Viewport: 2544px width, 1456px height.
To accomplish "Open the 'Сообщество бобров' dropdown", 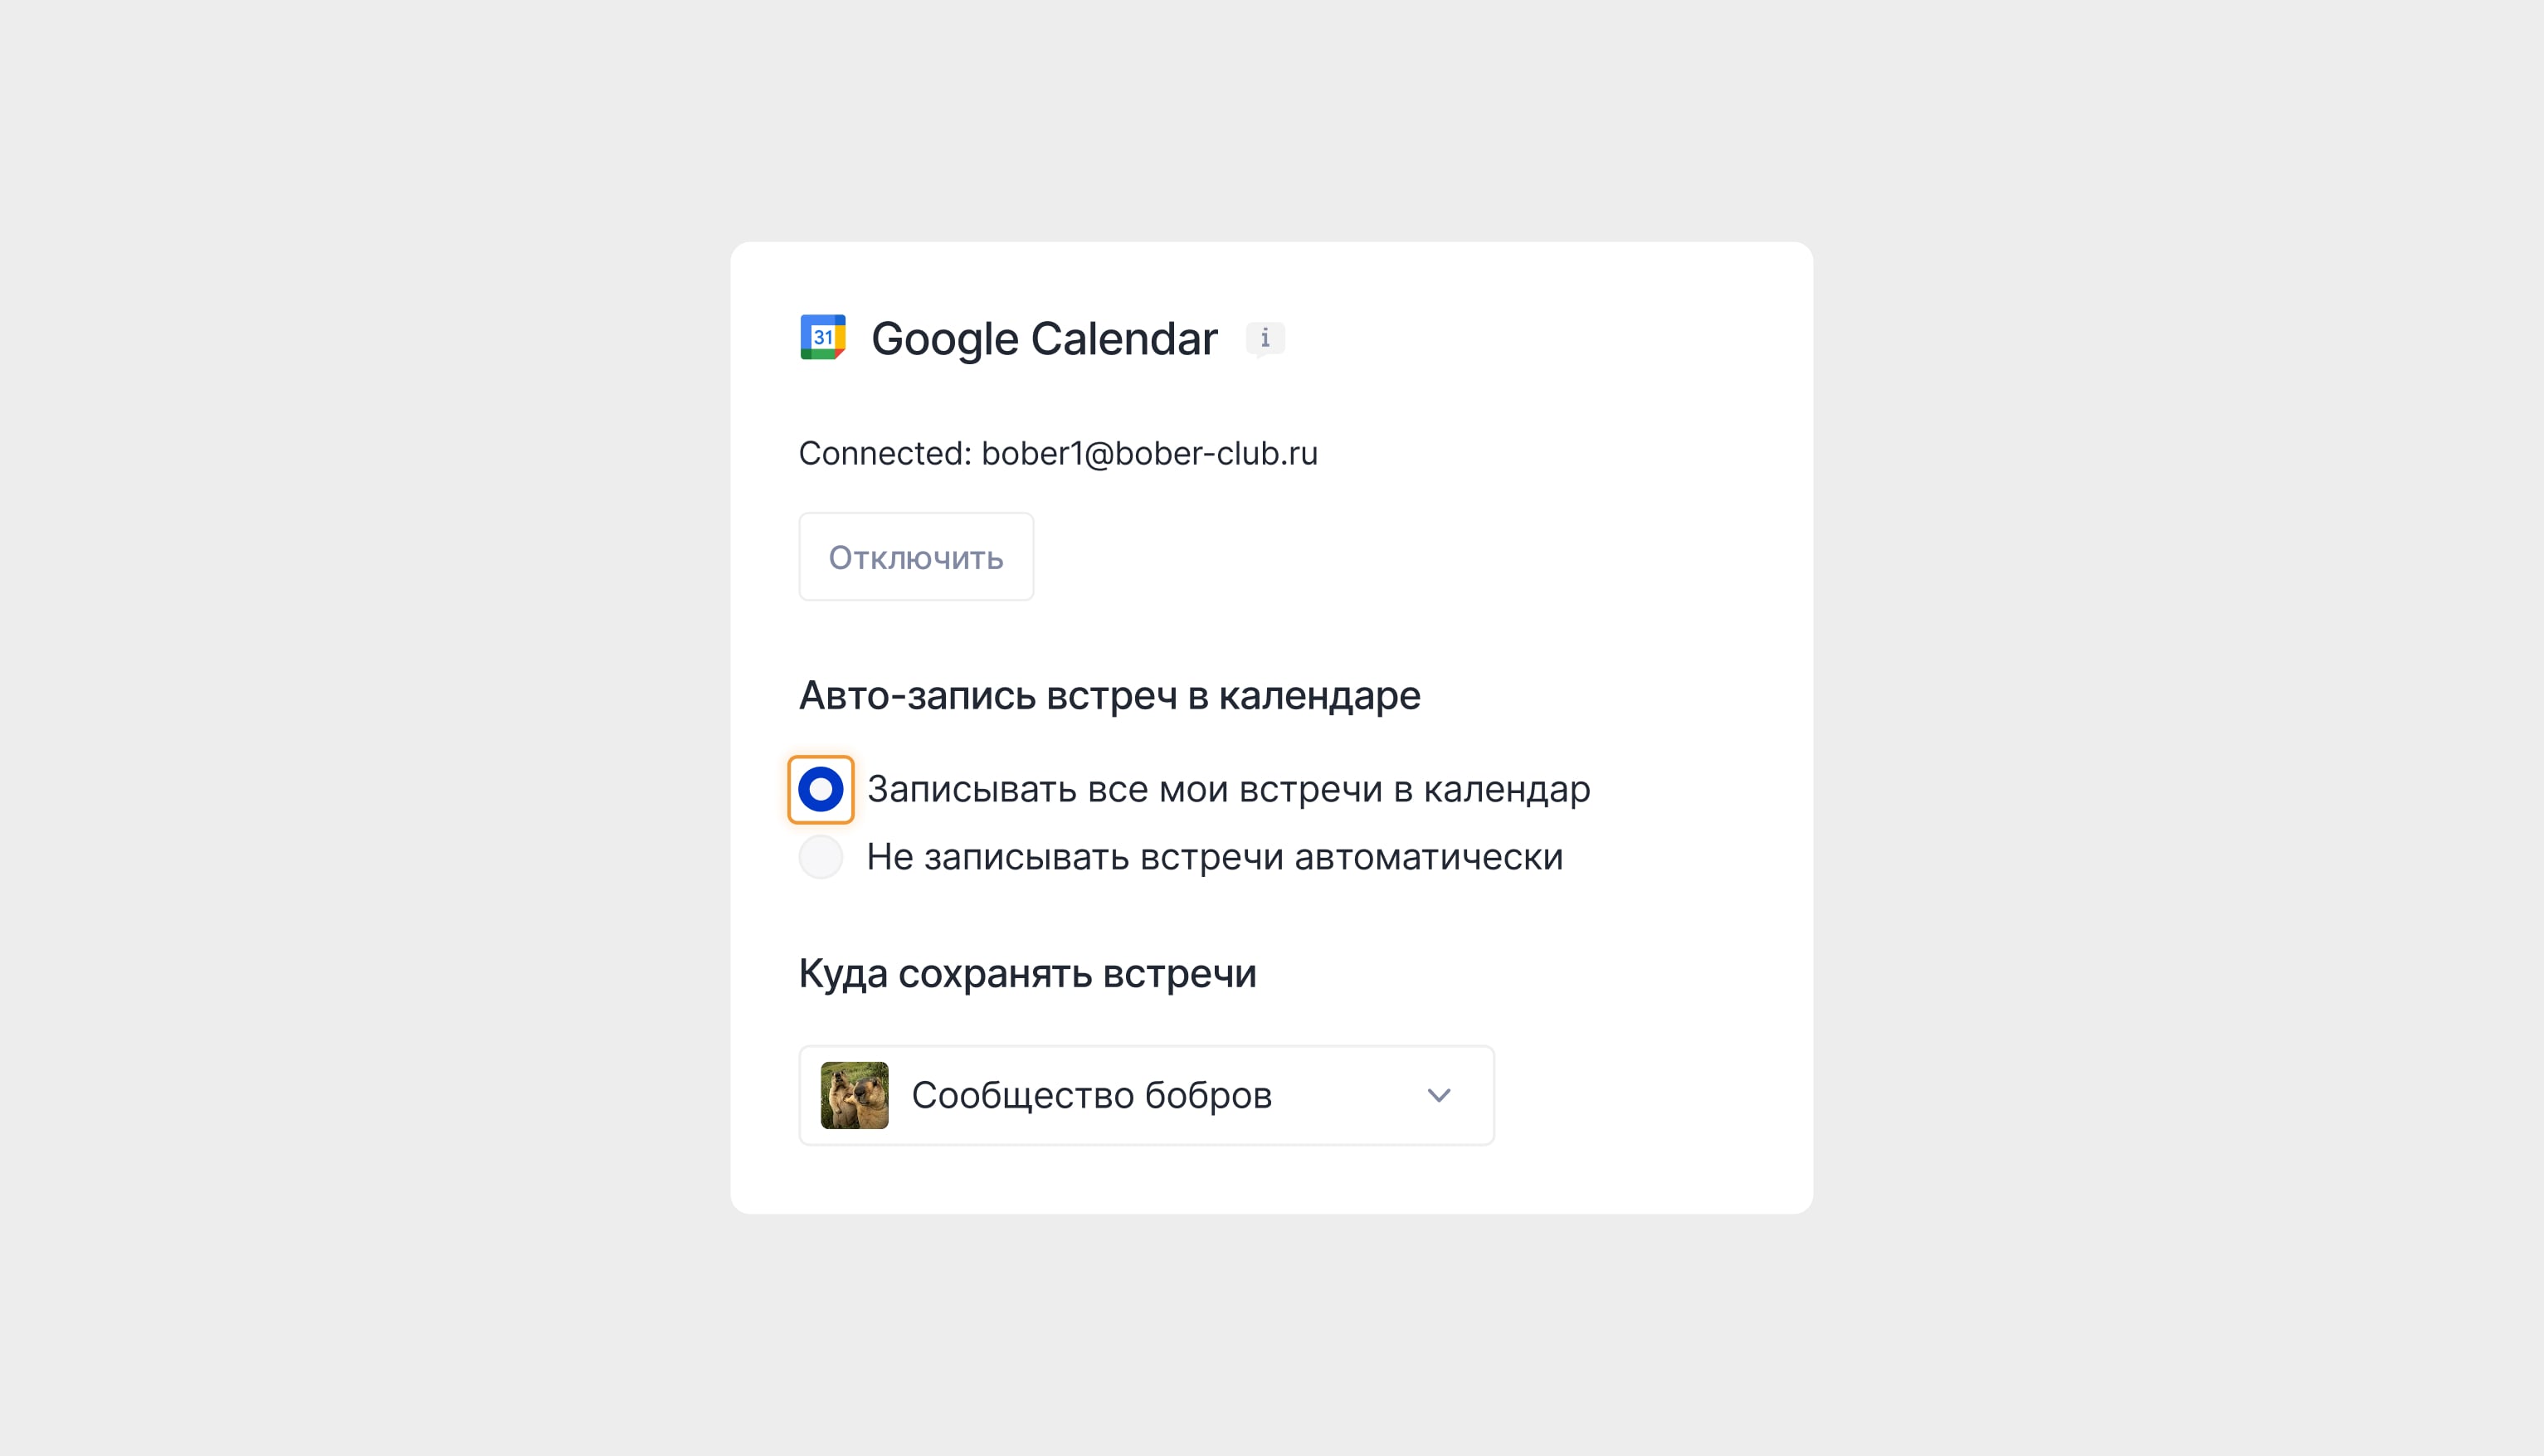I will [1146, 1095].
